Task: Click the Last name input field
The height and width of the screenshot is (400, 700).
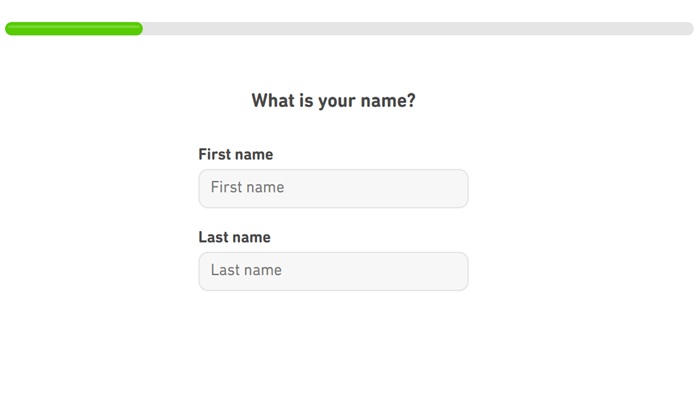Action: click(x=333, y=271)
